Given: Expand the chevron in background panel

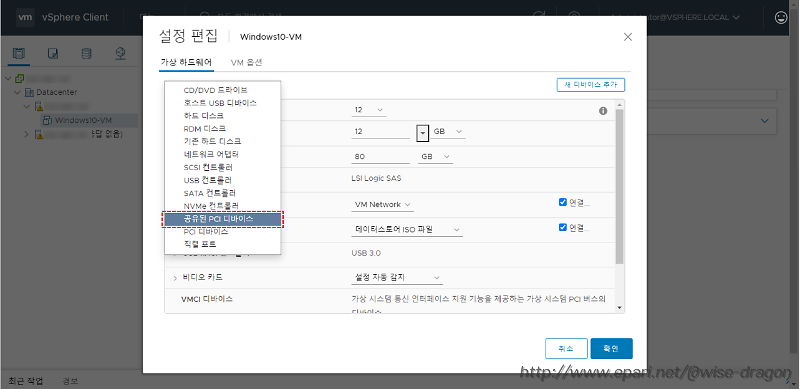Looking at the screenshot, I should click(x=764, y=121).
